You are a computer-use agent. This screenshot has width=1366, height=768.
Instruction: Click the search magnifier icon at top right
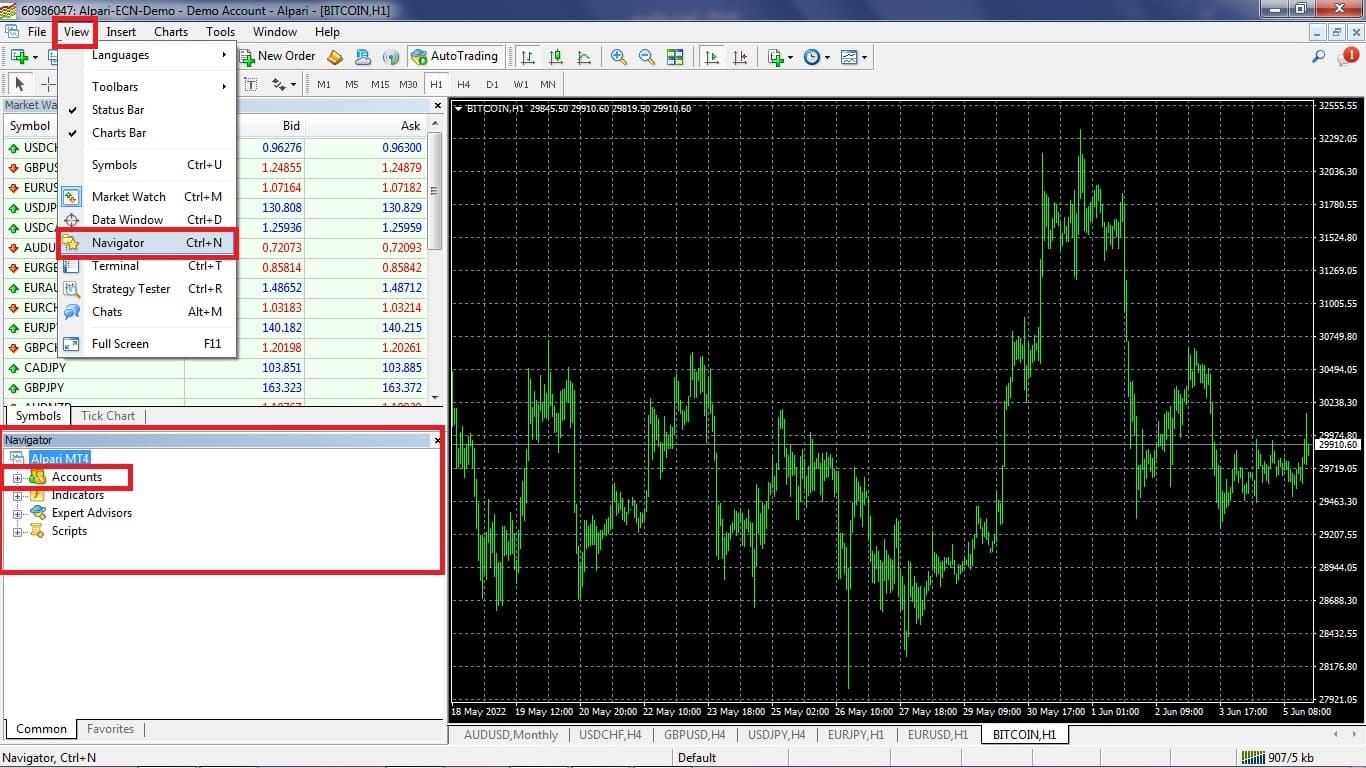click(x=1319, y=57)
